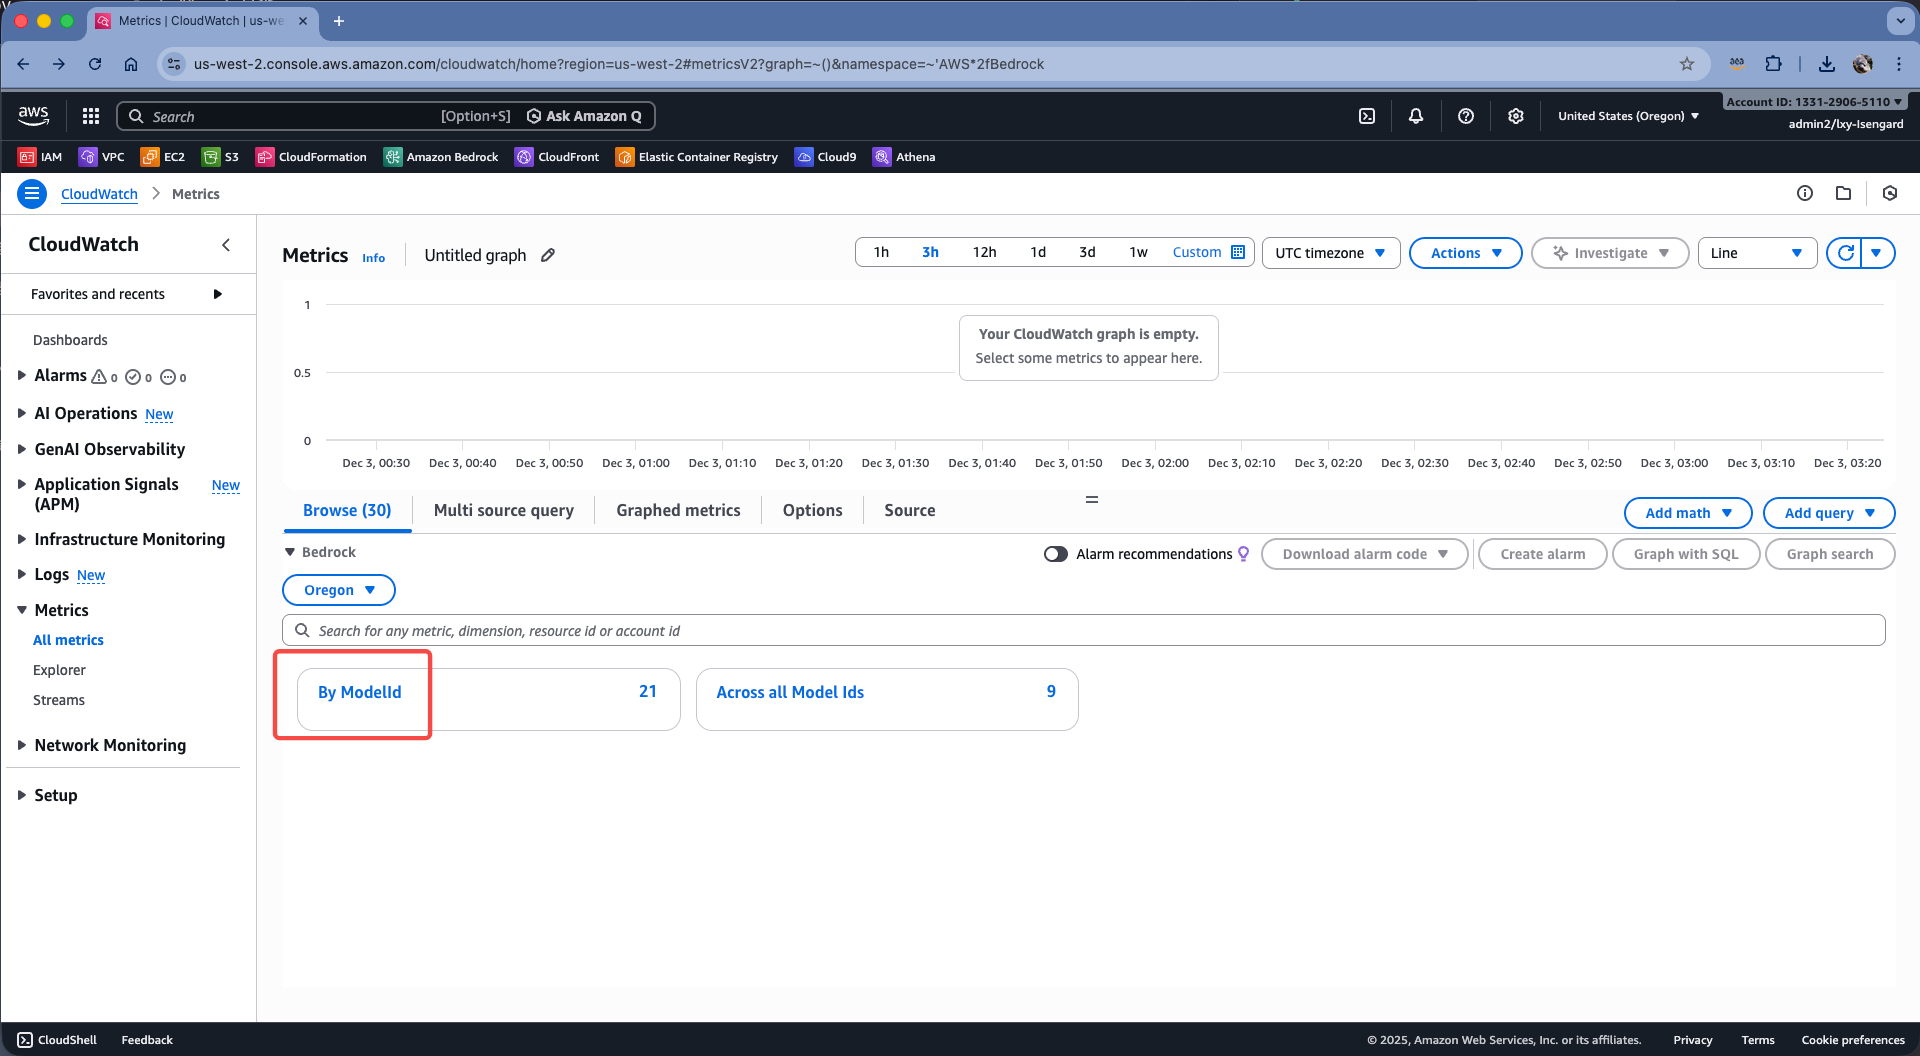Toggle Alarm recommendations switch
Screen dimensions: 1920x1056
tap(1055, 554)
